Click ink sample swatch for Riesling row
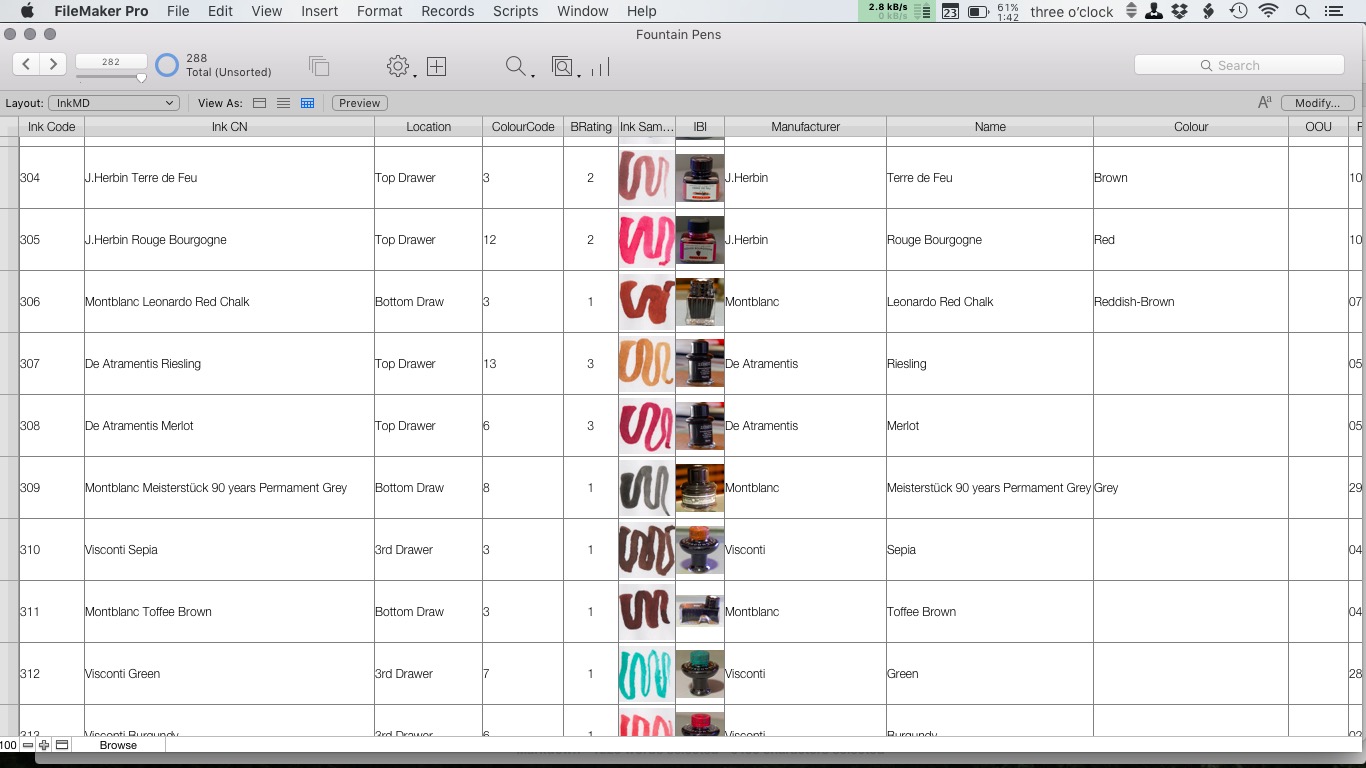Screen dimensions: 1366x768 (646, 363)
